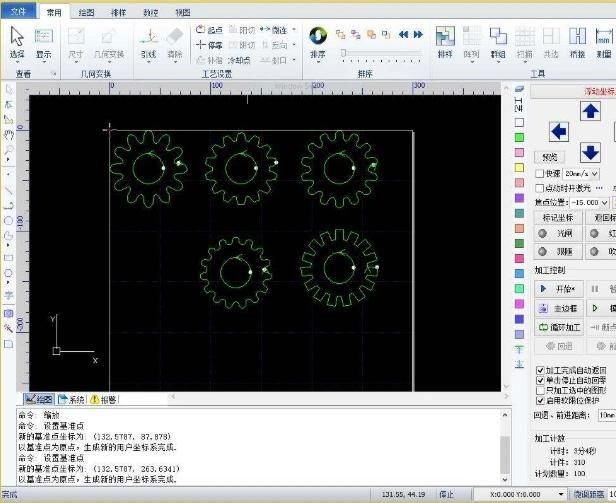
Task: Toggle the 快速 (Fast) checkbox
Action: pyautogui.click(x=541, y=173)
